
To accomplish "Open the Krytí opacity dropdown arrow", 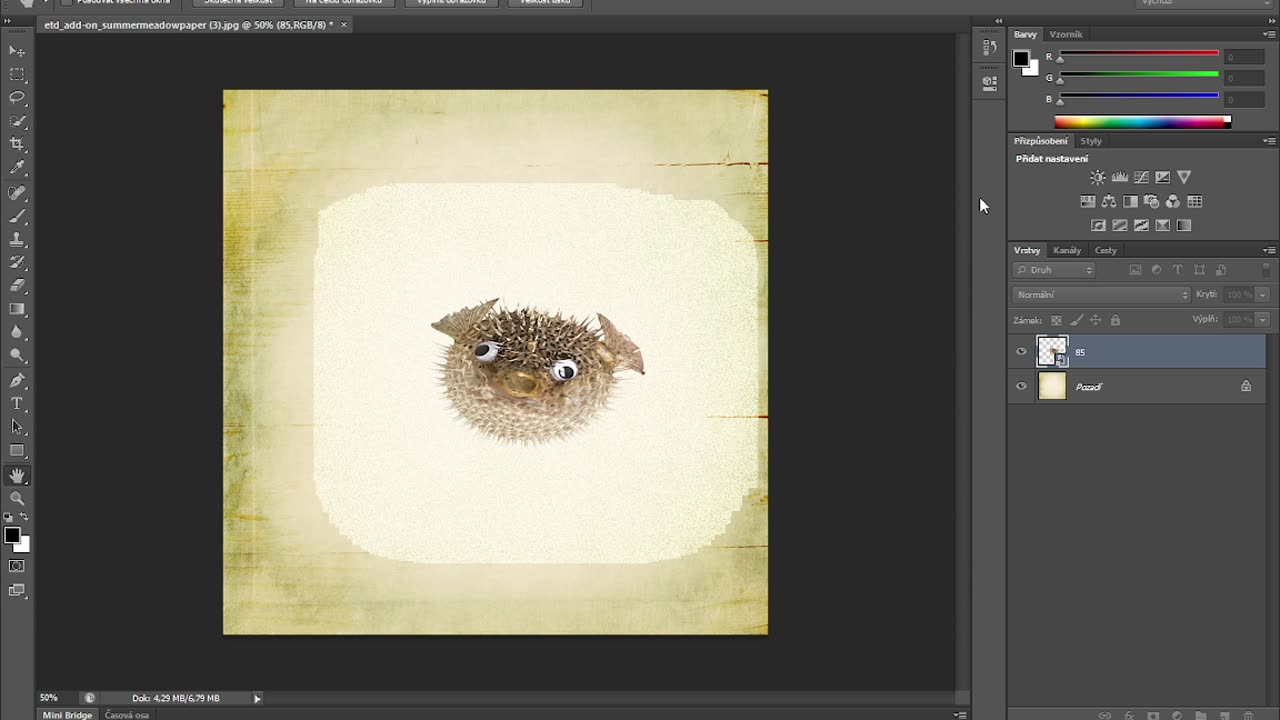I will pos(1262,295).
